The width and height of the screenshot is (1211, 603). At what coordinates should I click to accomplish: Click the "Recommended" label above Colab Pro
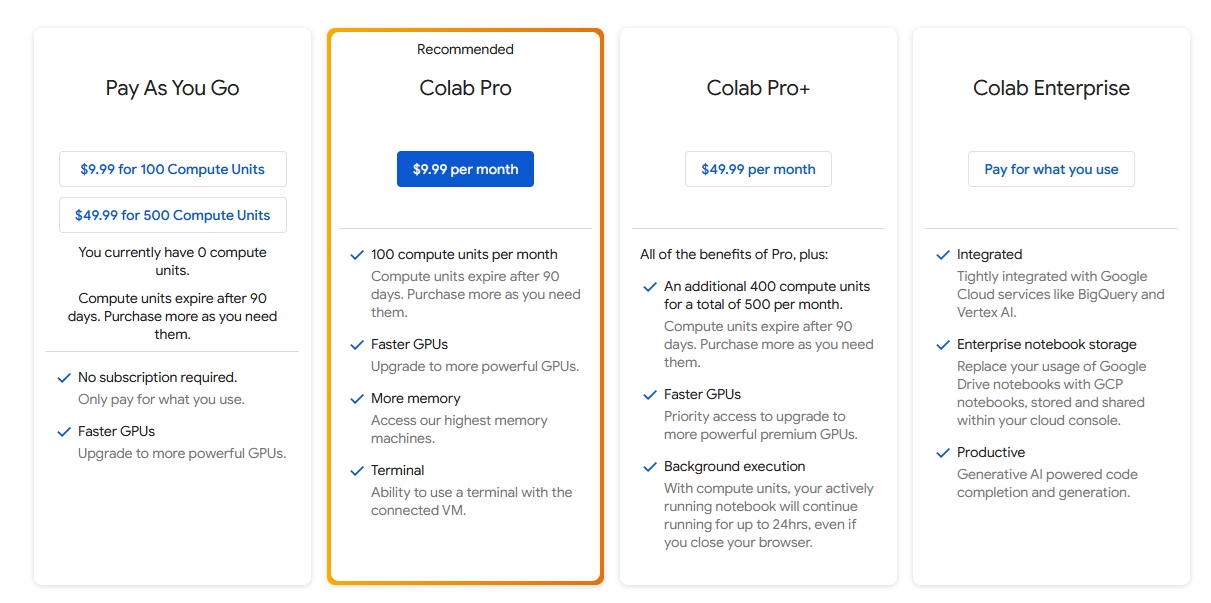465,49
